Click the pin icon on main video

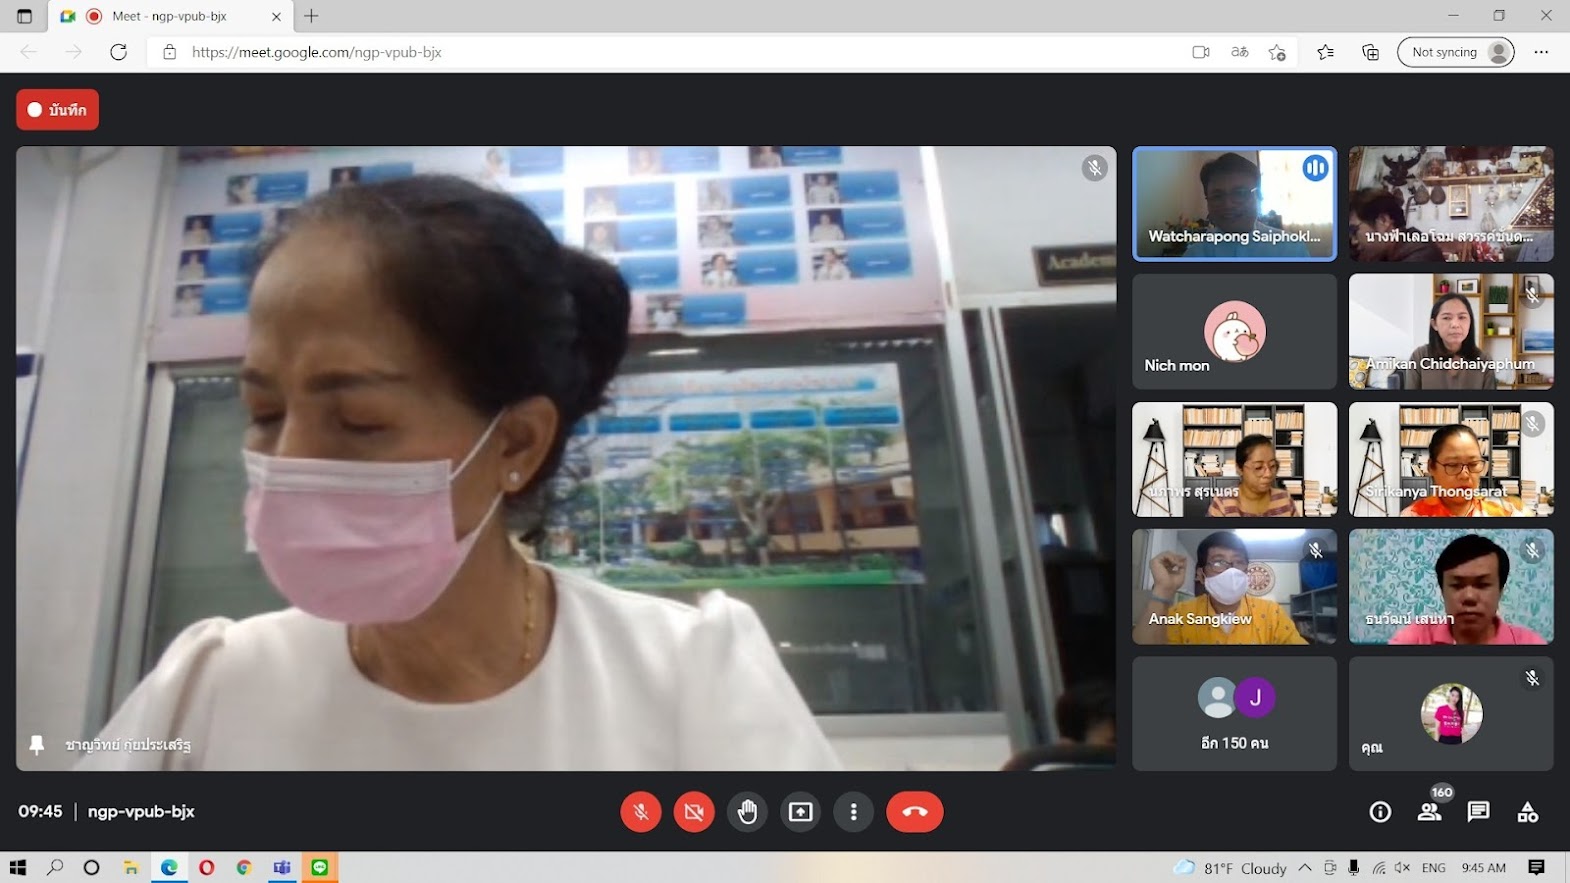tap(37, 745)
